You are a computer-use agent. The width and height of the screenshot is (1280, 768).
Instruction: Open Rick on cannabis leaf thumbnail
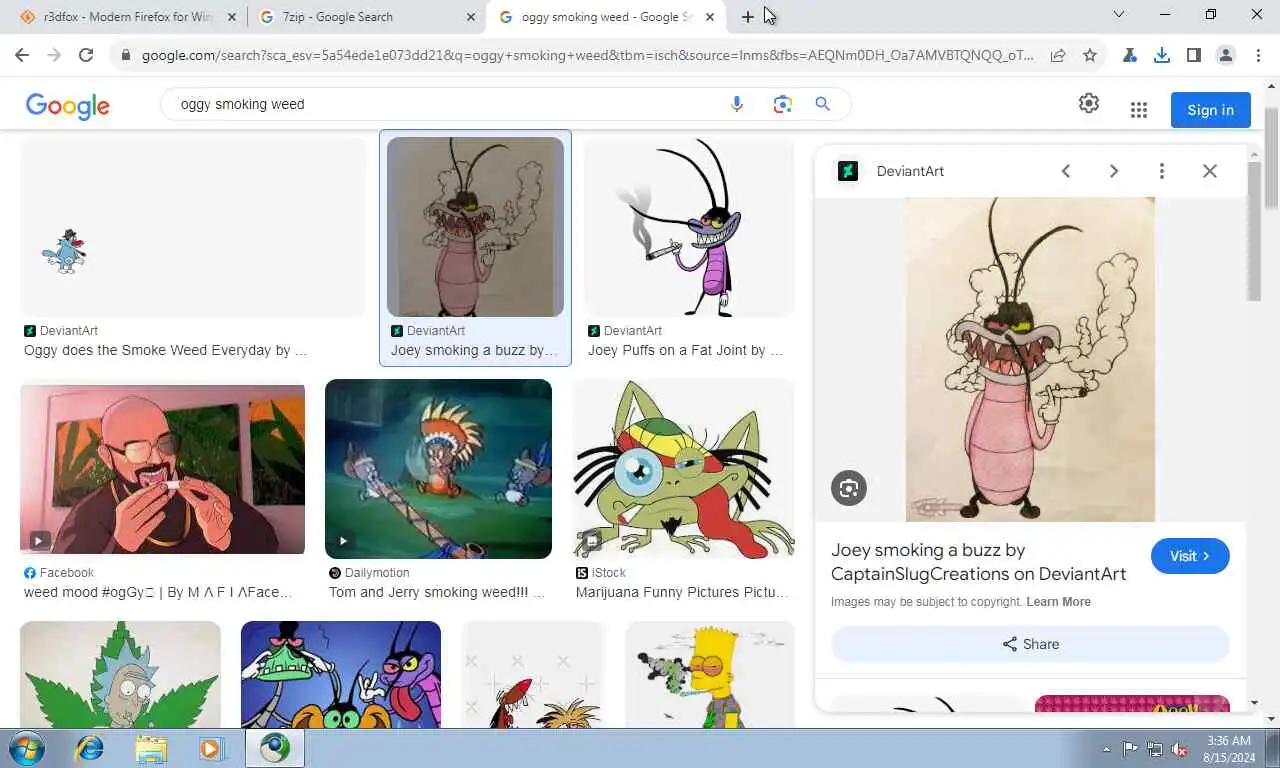tap(120, 674)
